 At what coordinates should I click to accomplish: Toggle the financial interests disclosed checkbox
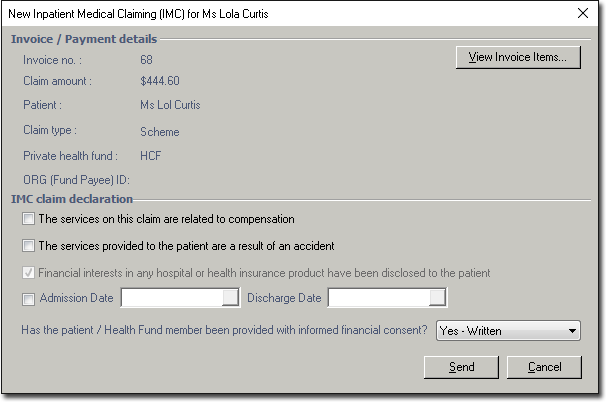(x=28, y=272)
